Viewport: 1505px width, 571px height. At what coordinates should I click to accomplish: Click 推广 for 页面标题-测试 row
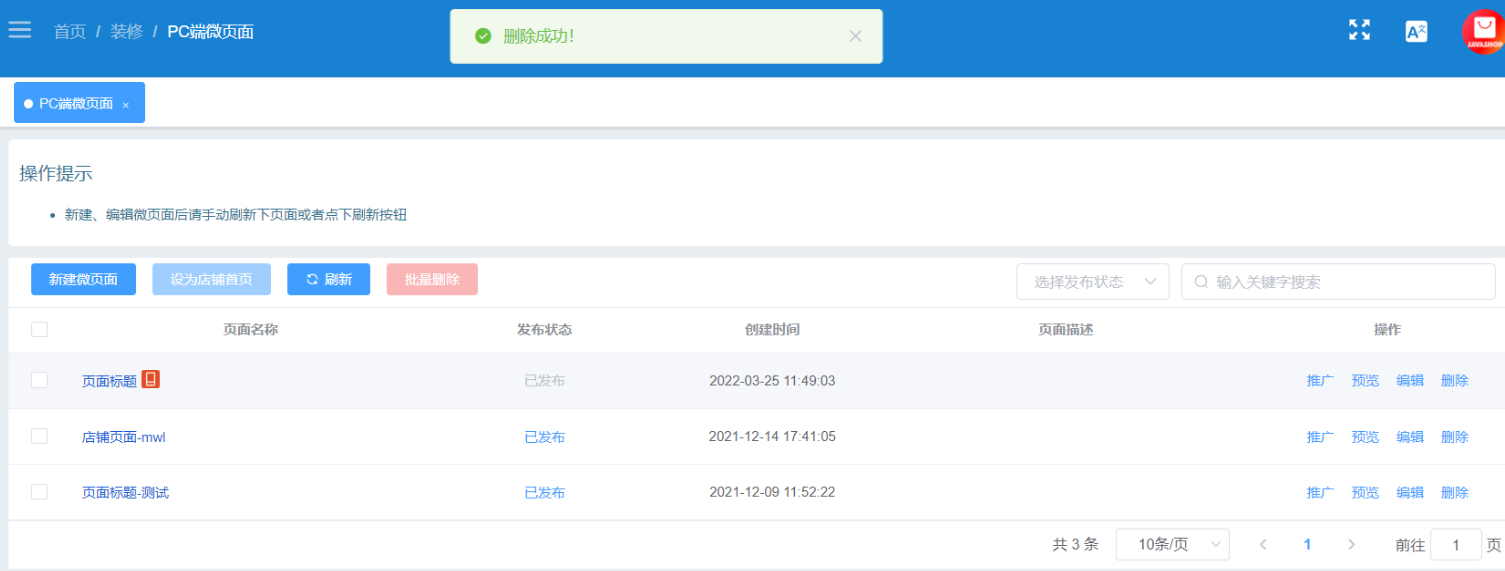[x=1320, y=493]
